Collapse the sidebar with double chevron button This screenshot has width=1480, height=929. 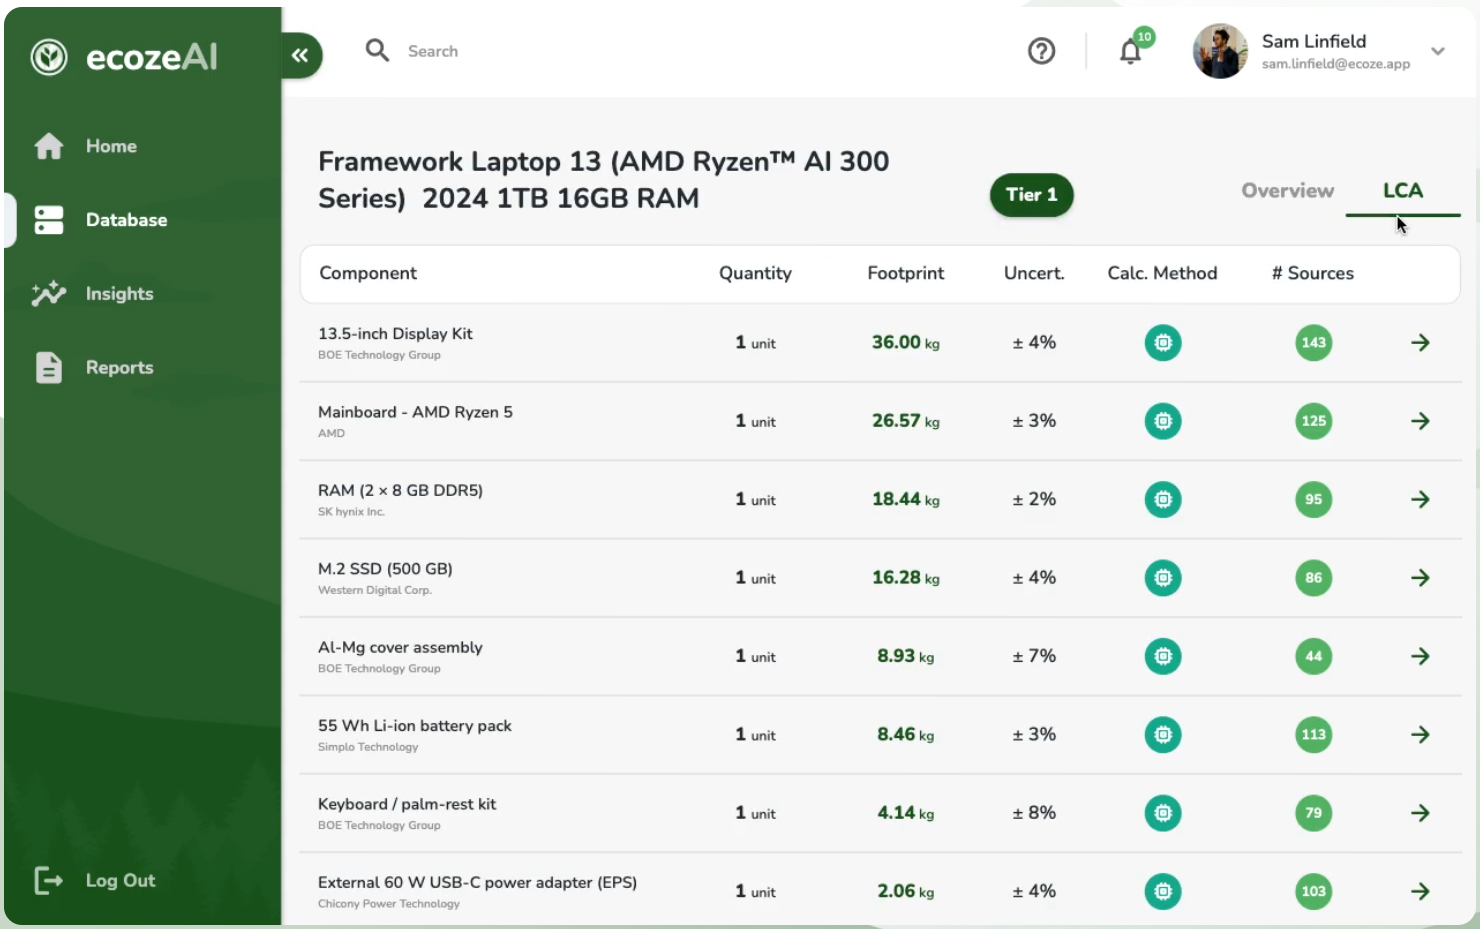300,56
